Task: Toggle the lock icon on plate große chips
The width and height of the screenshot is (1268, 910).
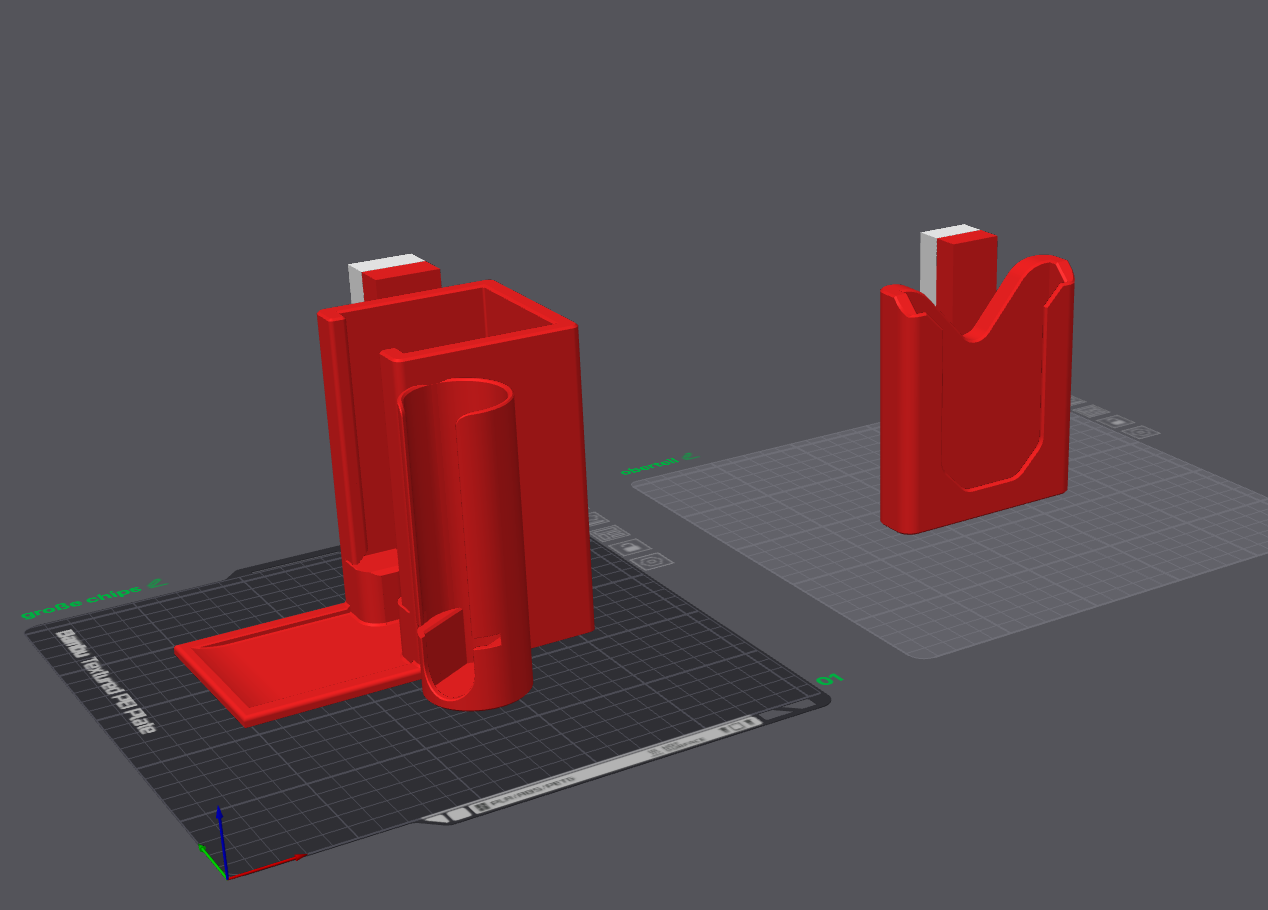Action: [630, 547]
